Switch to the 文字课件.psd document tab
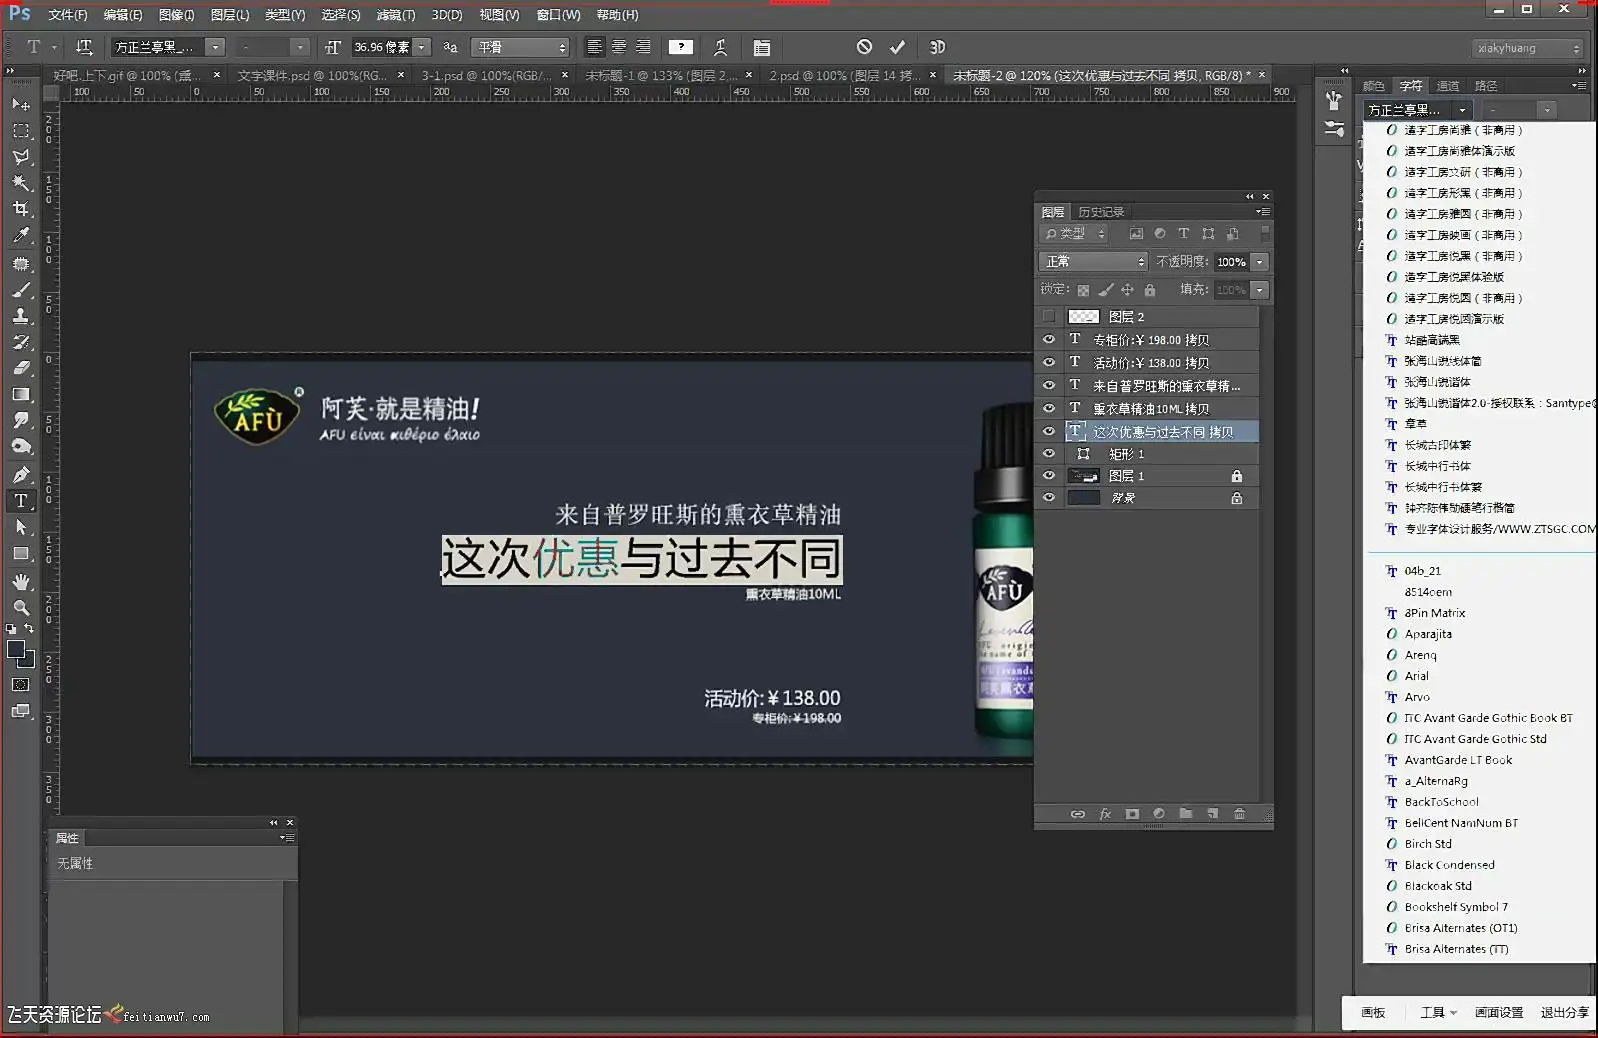 (311, 75)
